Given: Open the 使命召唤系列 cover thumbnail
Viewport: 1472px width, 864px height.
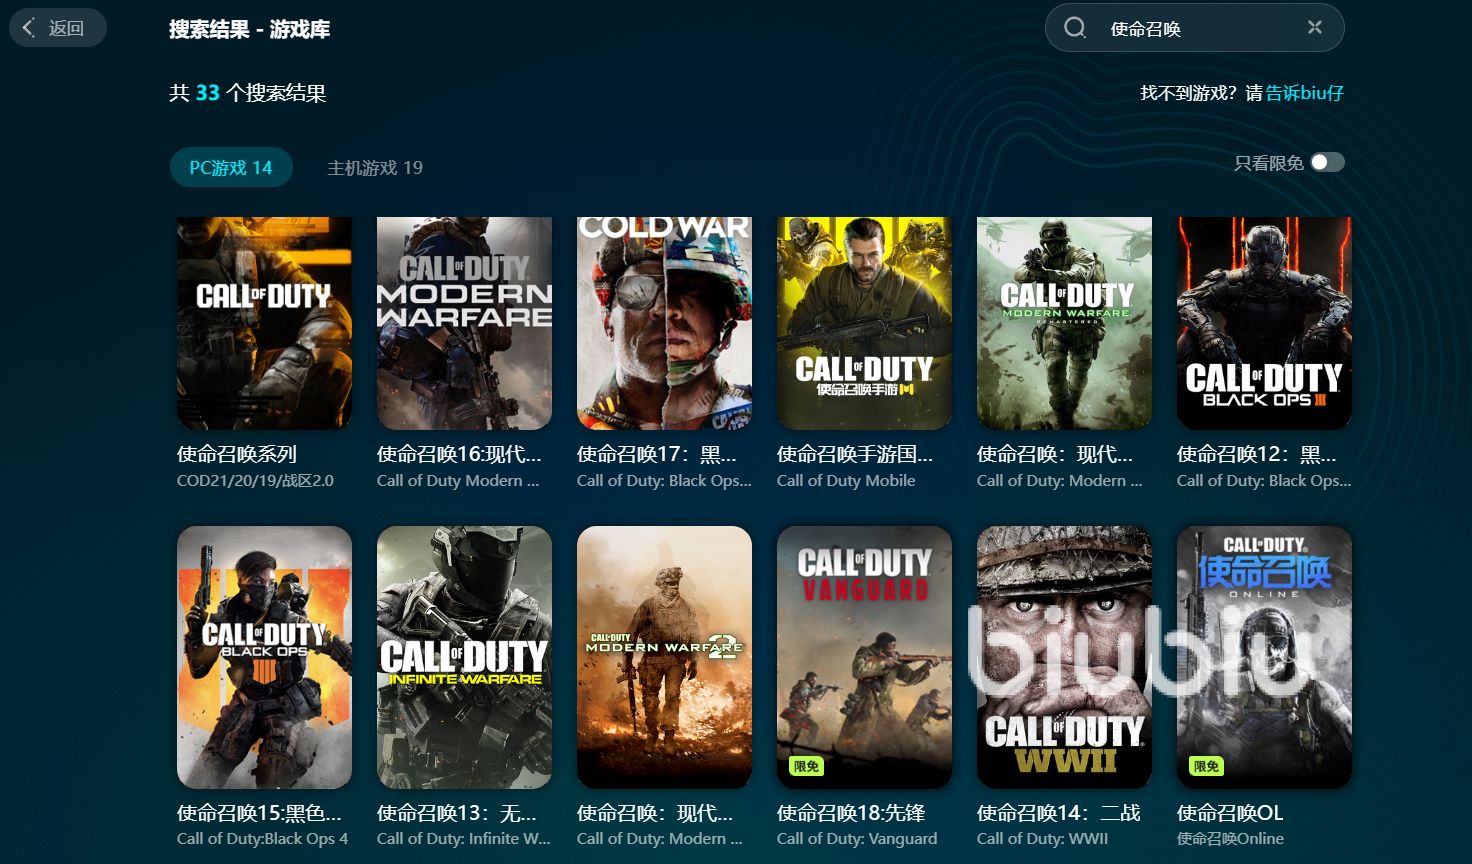Looking at the screenshot, I should [264, 323].
